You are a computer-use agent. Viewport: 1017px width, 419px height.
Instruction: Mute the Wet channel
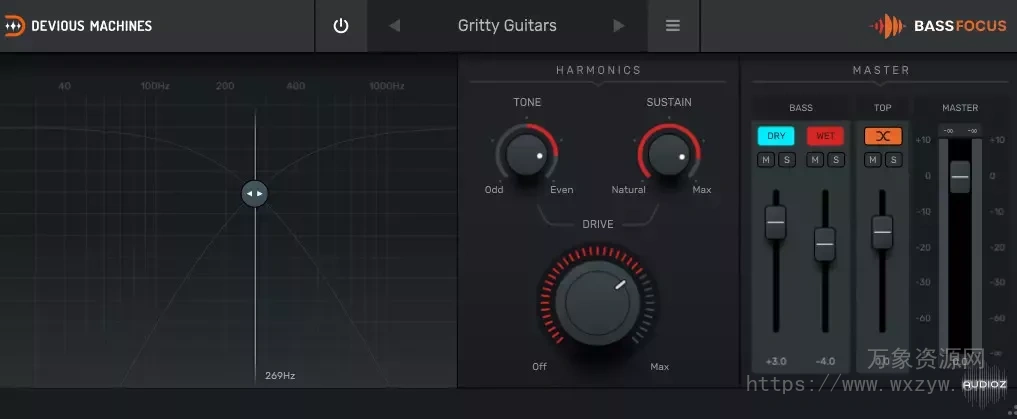coord(815,160)
